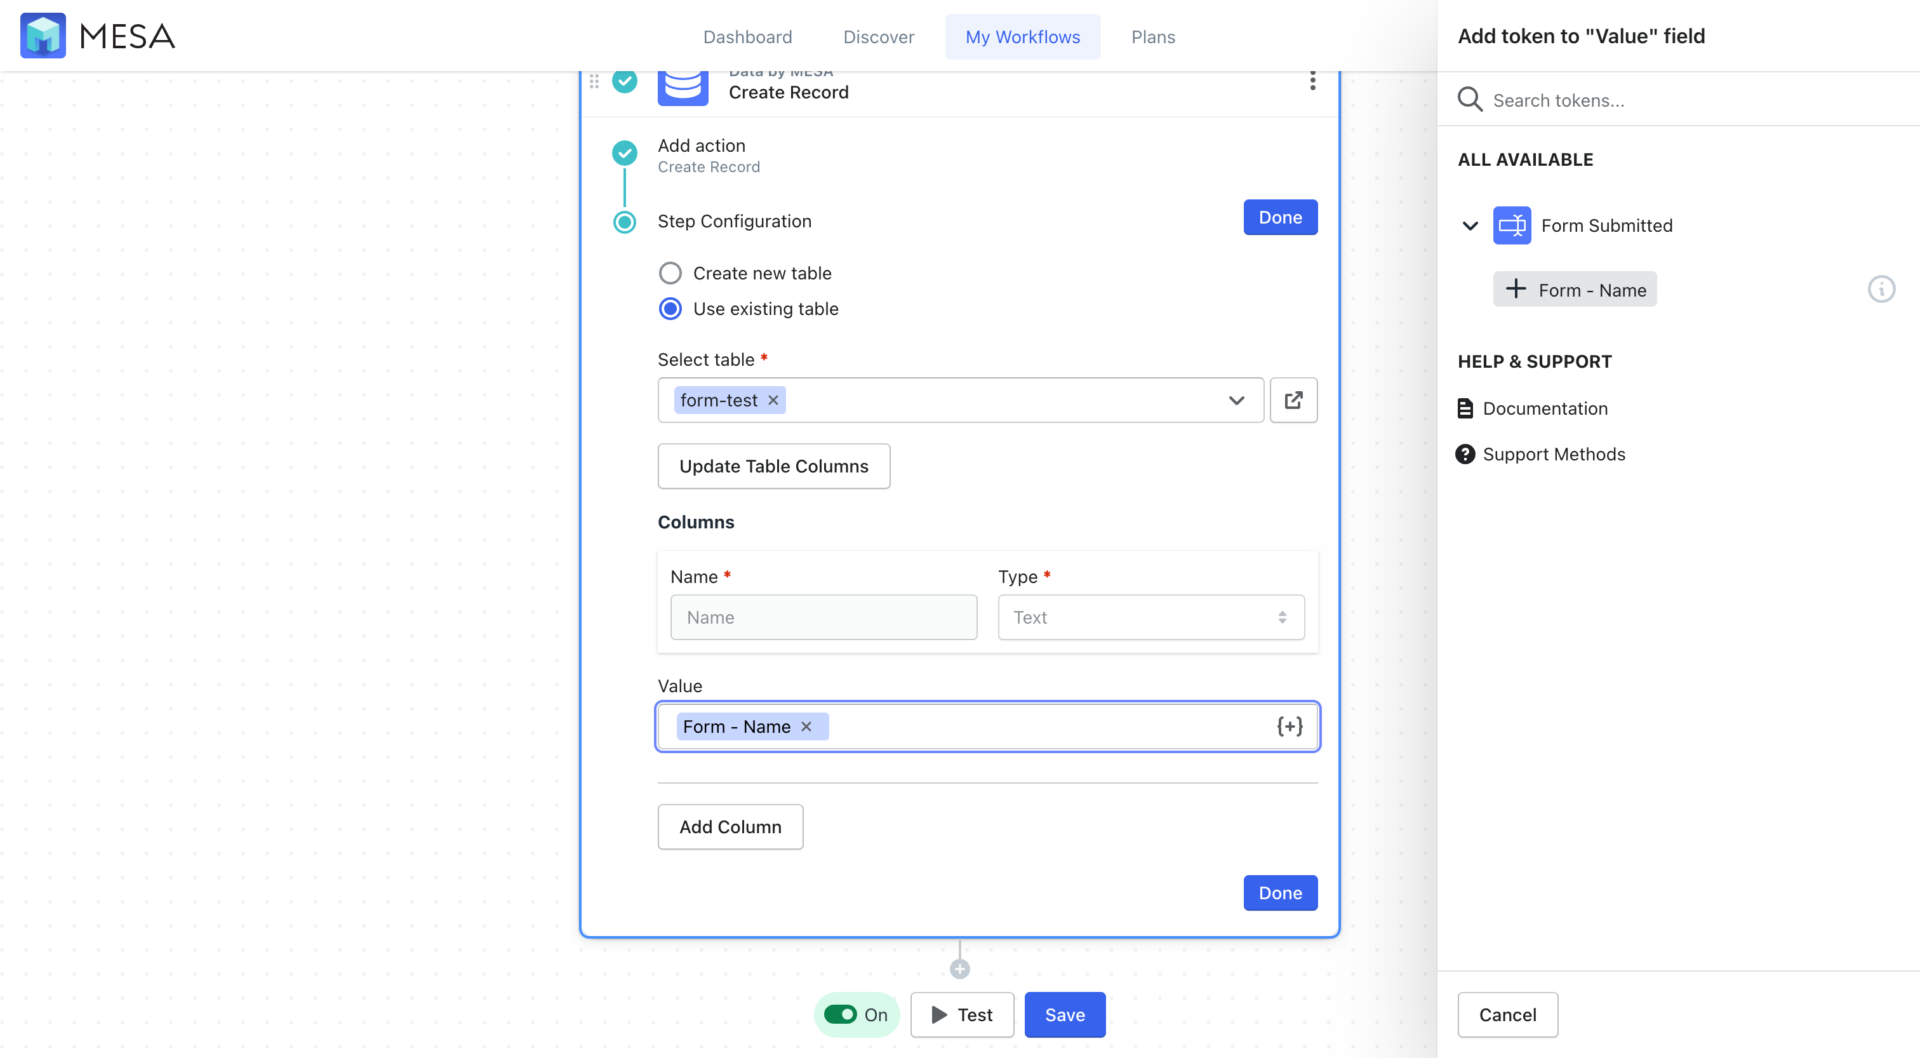This screenshot has width=1920, height=1058.
Task: Collapse the Form Submitted token group
Action: tap(1470, 225)
